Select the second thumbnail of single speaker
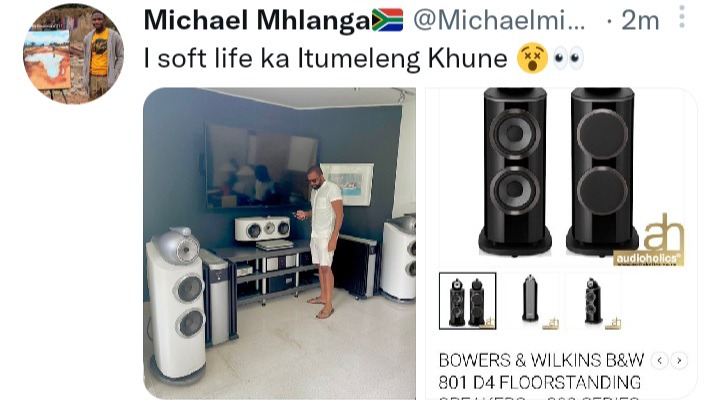720x403 pixels. pos(530,301)
